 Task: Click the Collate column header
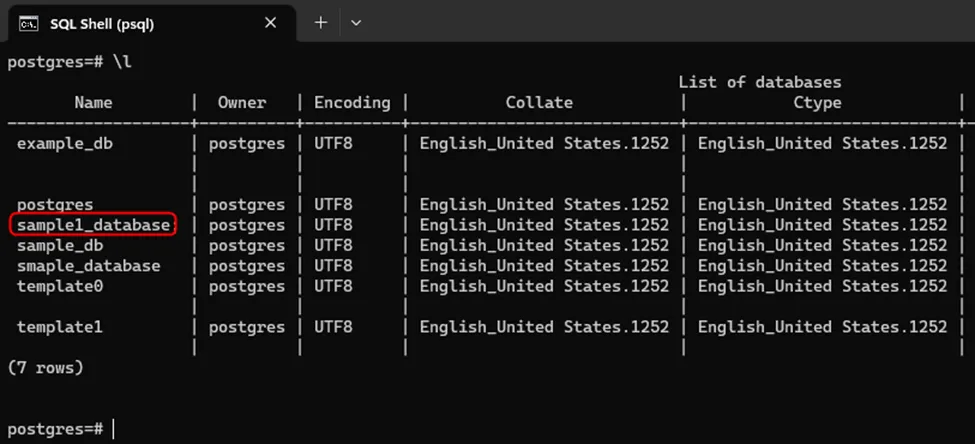pos(539,102)
